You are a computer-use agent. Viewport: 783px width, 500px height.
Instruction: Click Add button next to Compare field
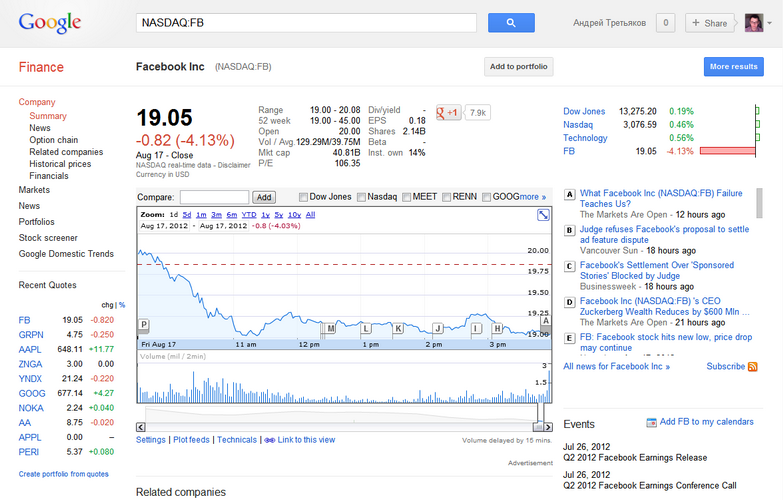[x=264, y=197]
